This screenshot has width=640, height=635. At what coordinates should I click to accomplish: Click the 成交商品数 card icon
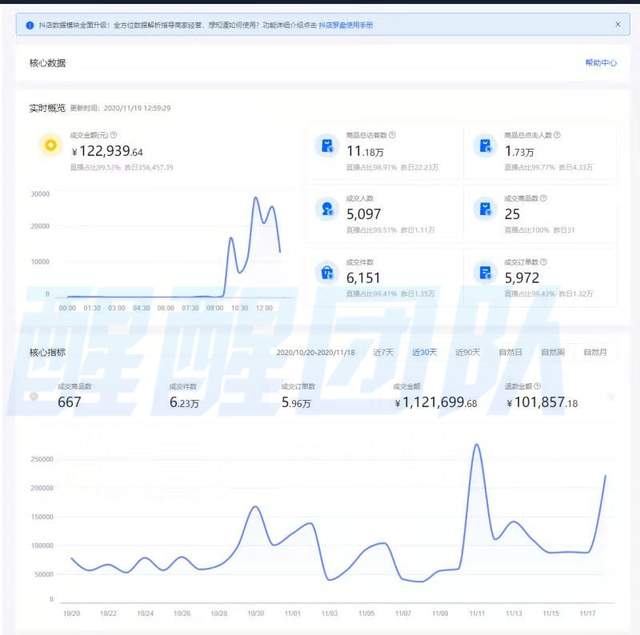pos(485,208)
